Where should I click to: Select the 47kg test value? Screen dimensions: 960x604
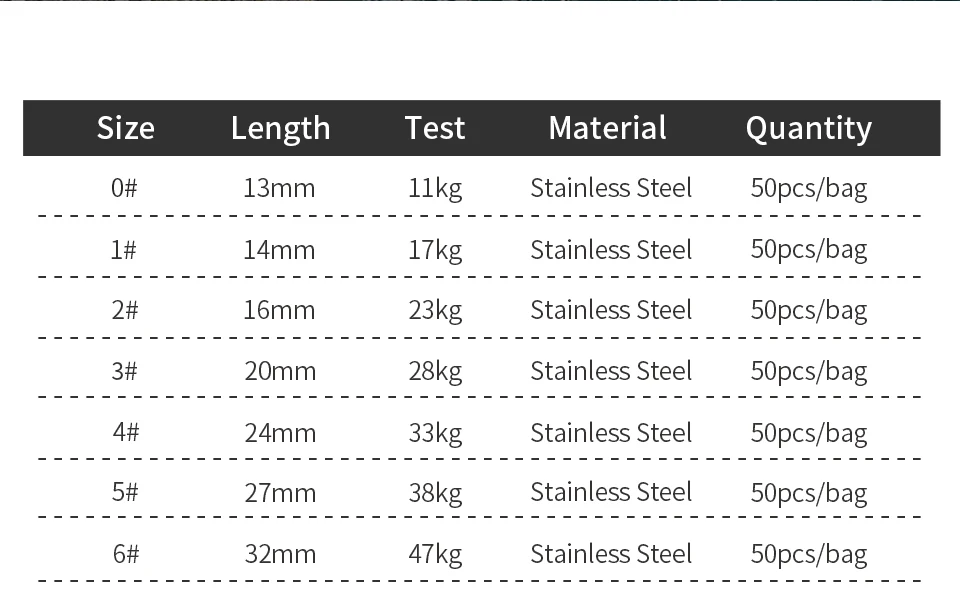[x=435, y=554]
